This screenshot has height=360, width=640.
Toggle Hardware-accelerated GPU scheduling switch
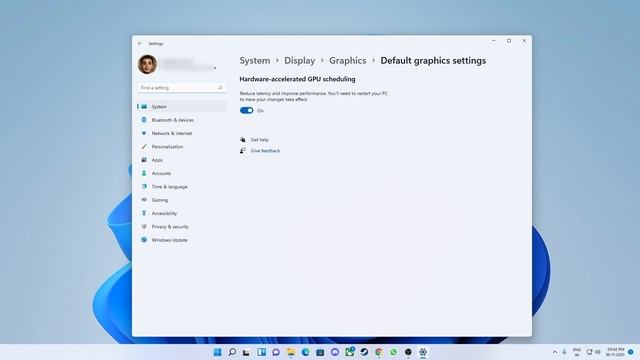(247, 111)
